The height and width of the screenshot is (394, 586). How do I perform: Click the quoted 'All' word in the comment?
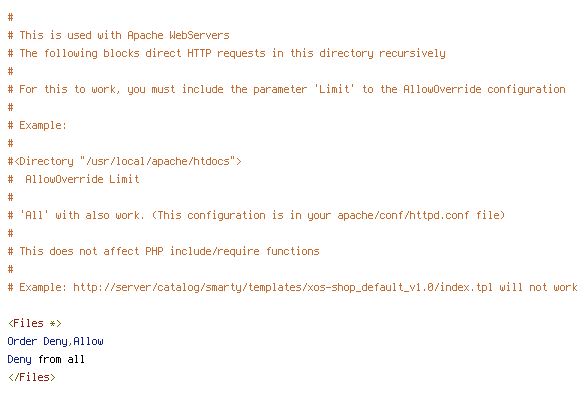coord(34,215)
